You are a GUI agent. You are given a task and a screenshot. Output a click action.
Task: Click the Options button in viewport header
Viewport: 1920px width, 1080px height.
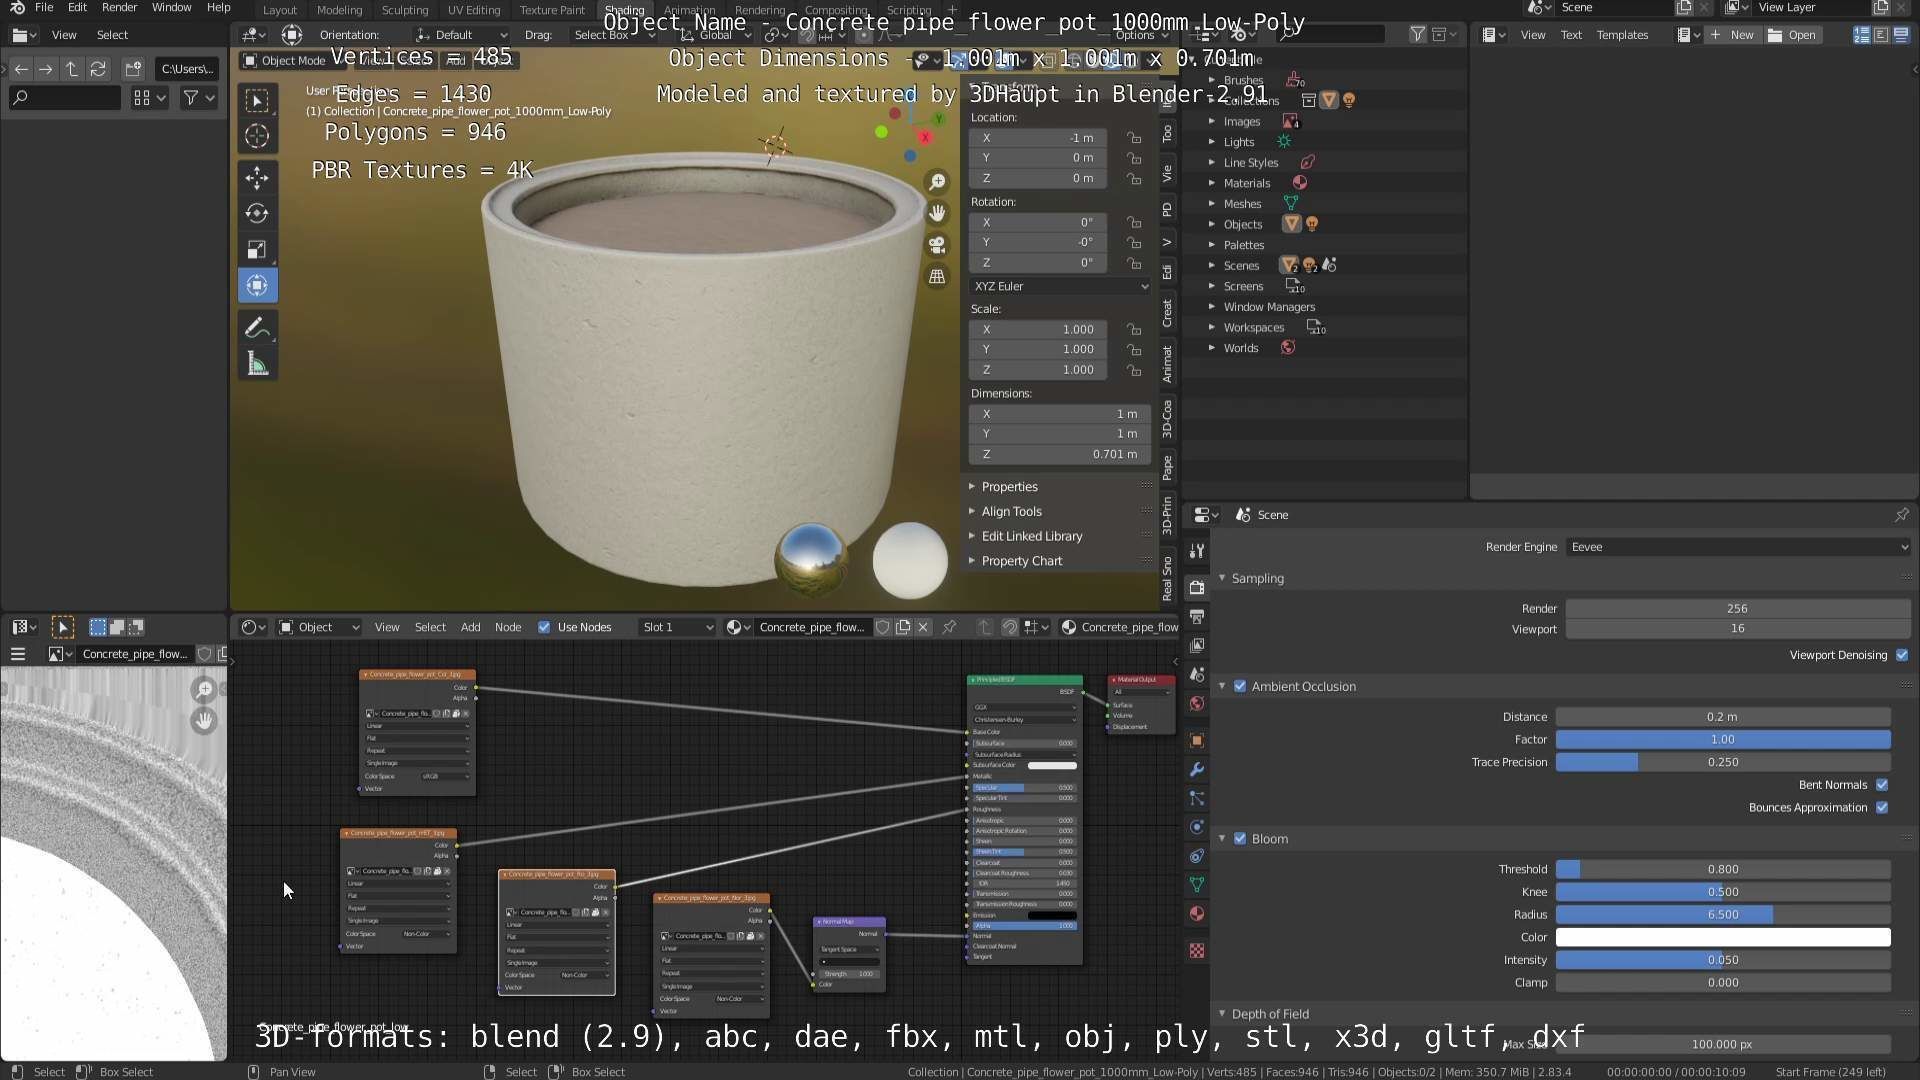1141,35
